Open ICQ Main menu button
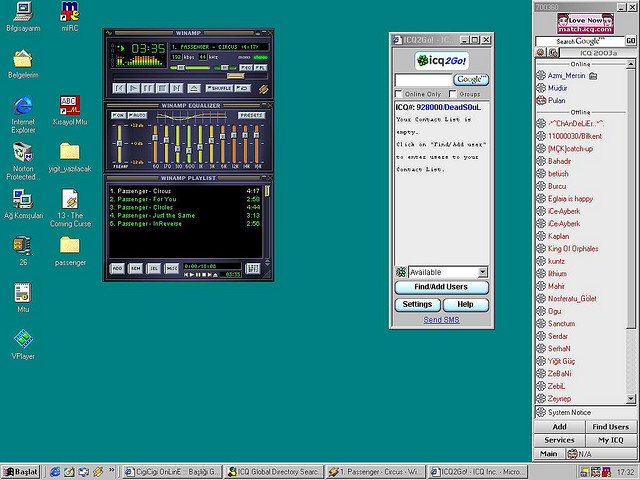The width and height of the screenshot is (640, 480). 549,453
